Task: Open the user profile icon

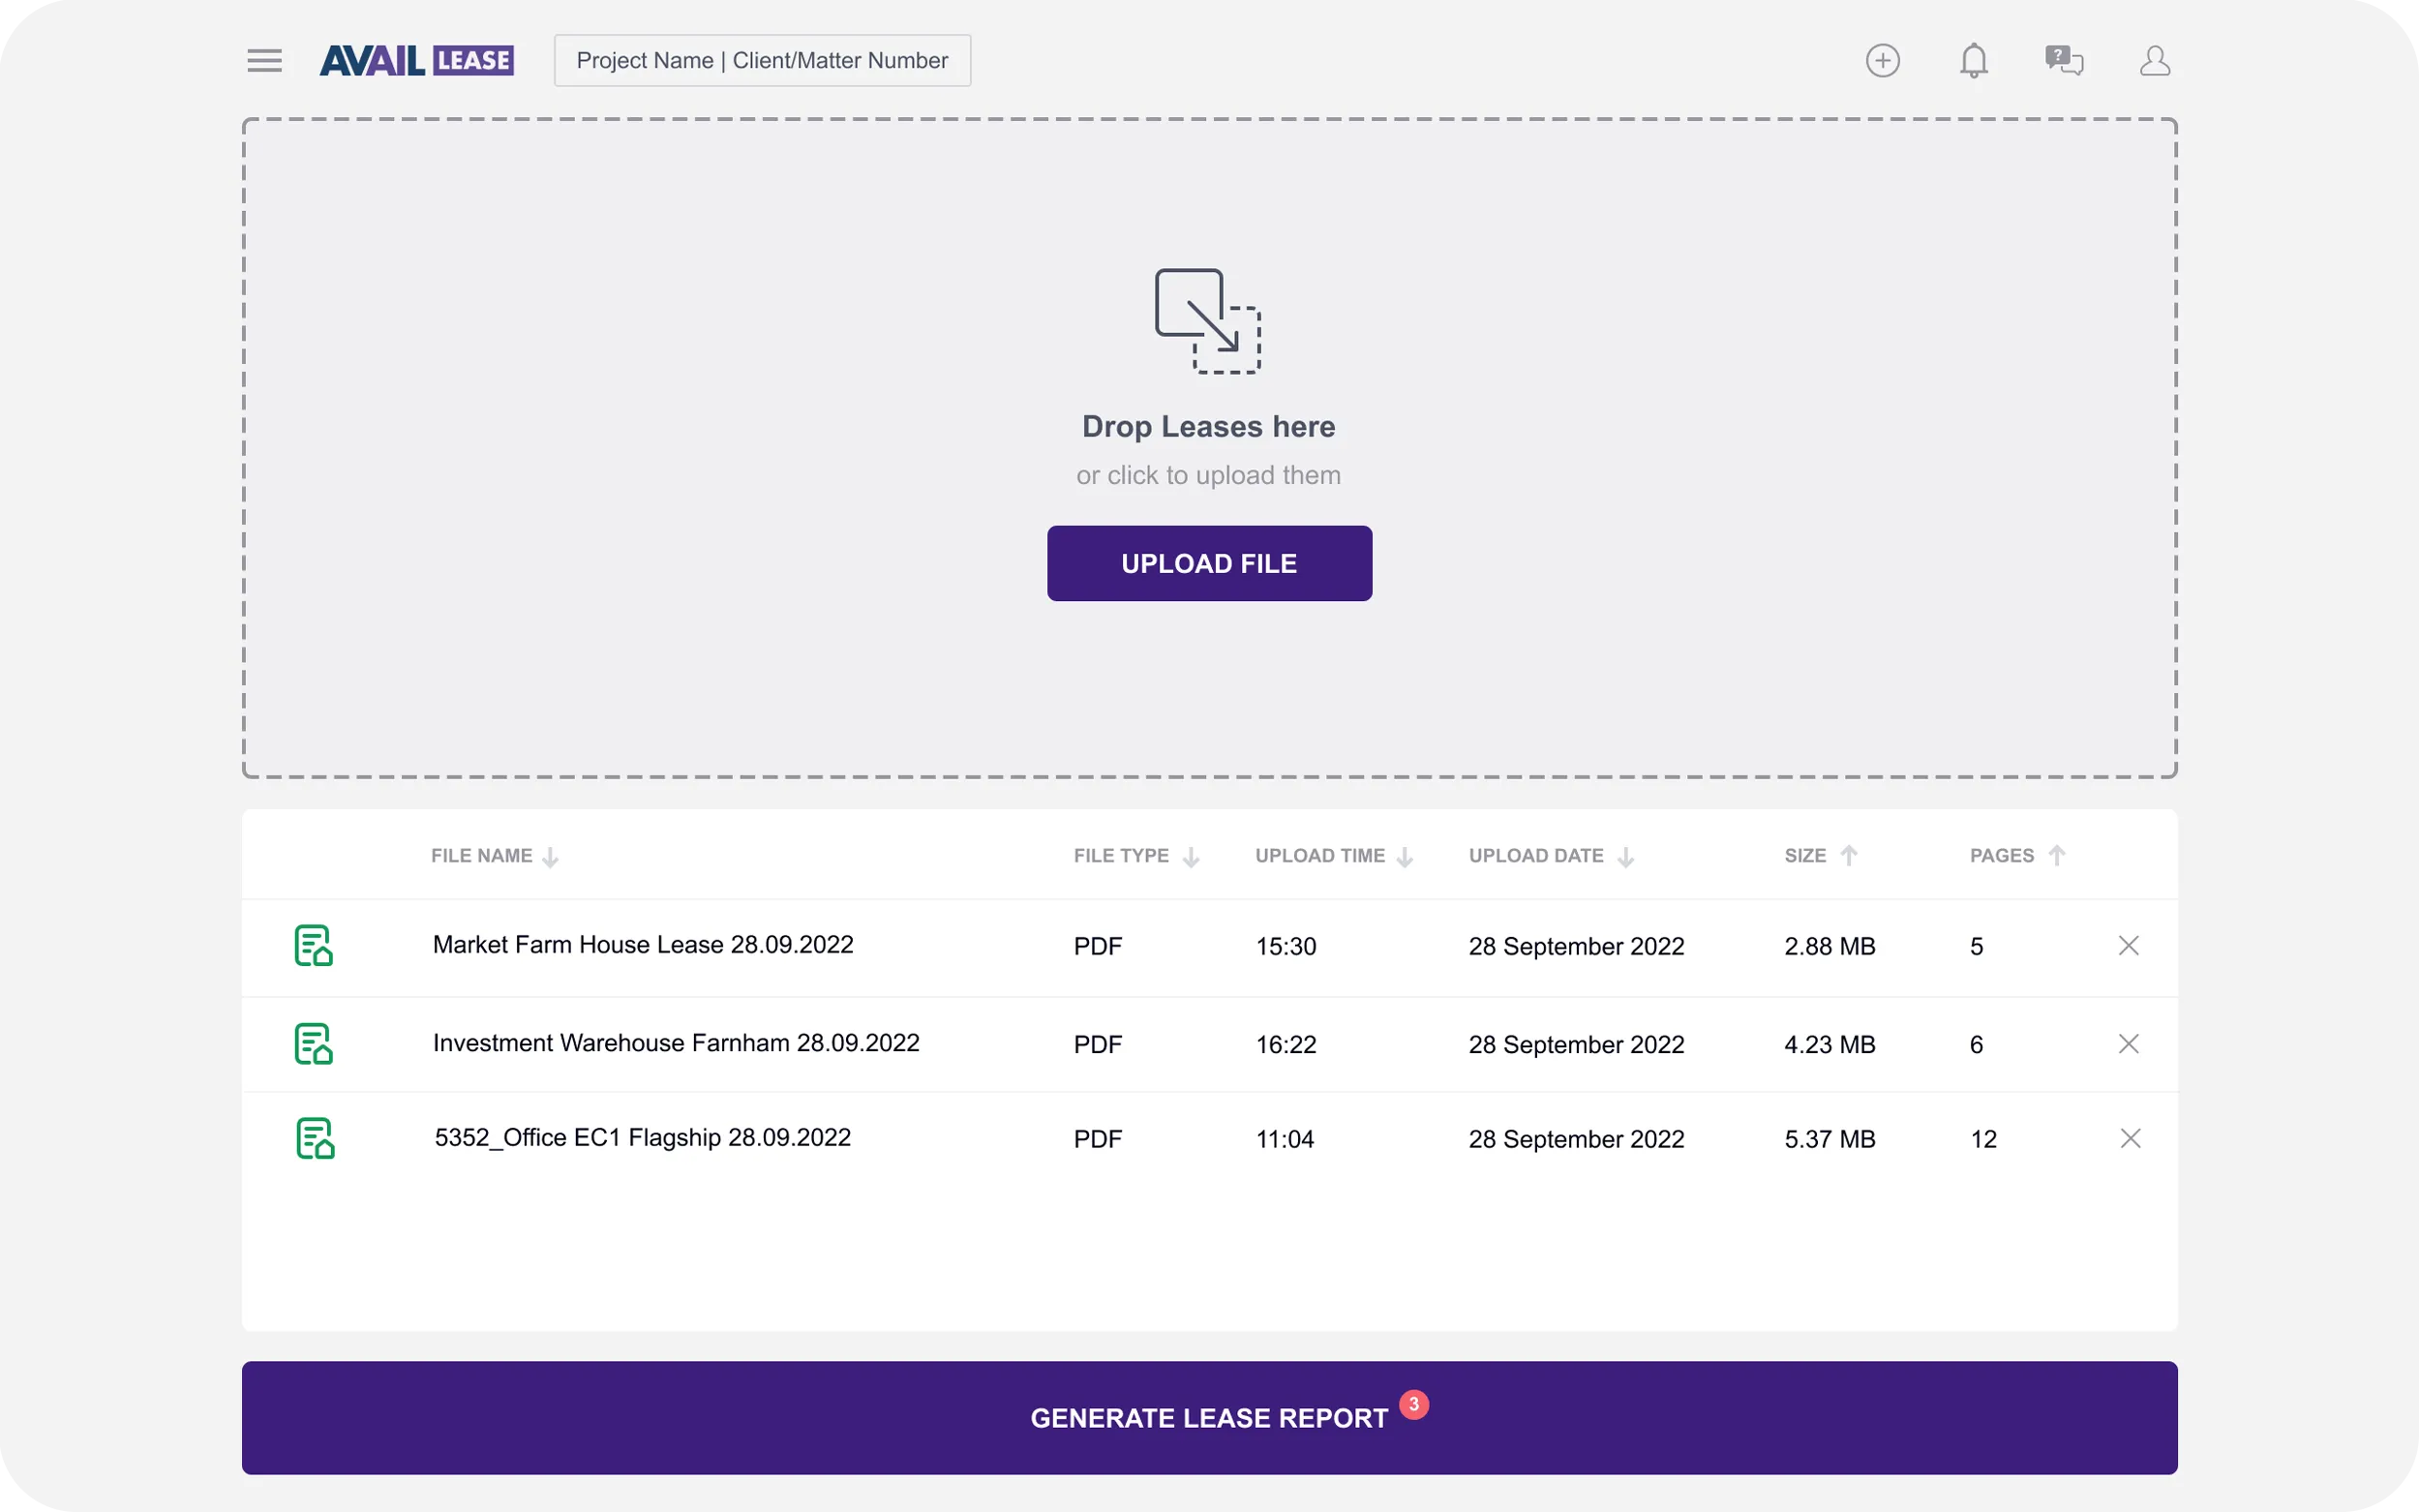Action: click(x=2156, y=61)
